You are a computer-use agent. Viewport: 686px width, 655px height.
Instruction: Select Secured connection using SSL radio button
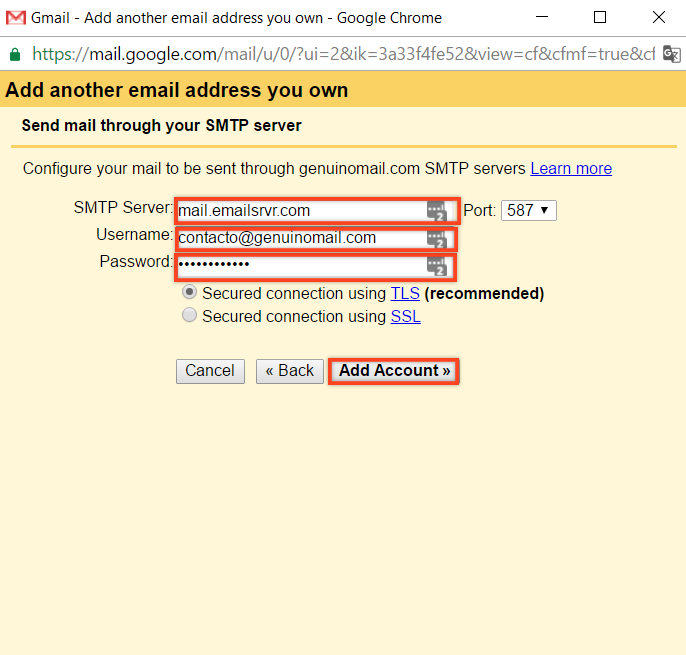189,315
